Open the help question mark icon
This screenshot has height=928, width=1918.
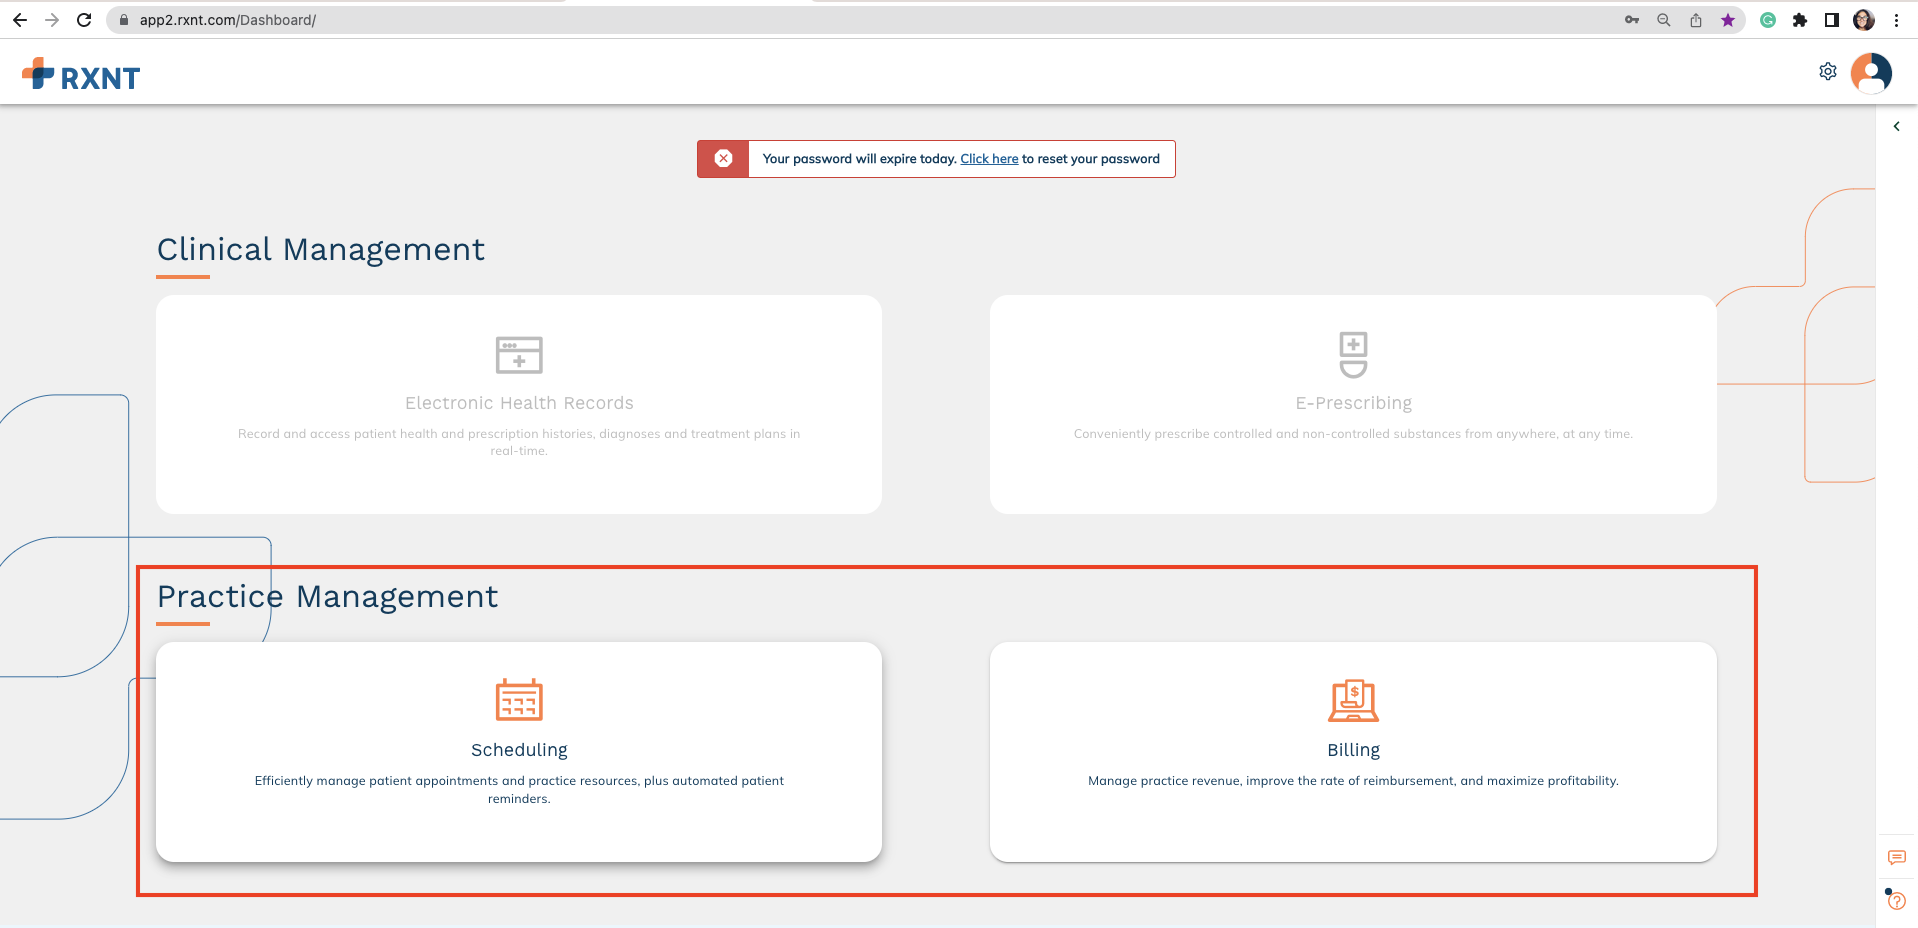pos(1896,901)
